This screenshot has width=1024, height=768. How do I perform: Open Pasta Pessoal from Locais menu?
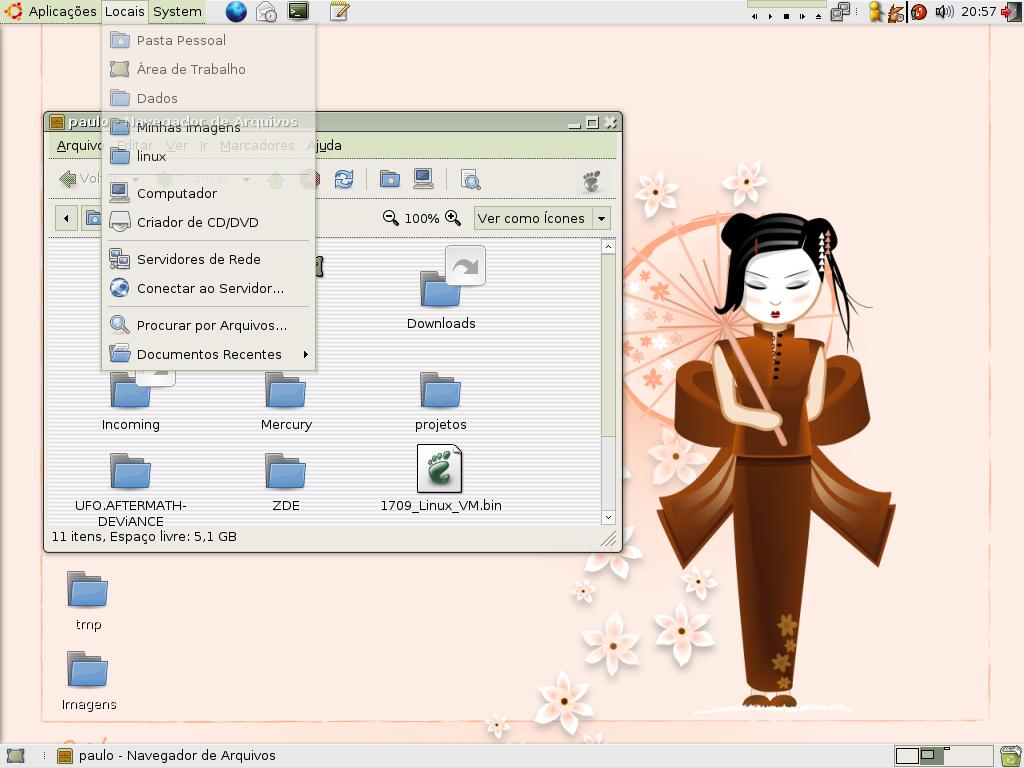(x=209, y=40)
